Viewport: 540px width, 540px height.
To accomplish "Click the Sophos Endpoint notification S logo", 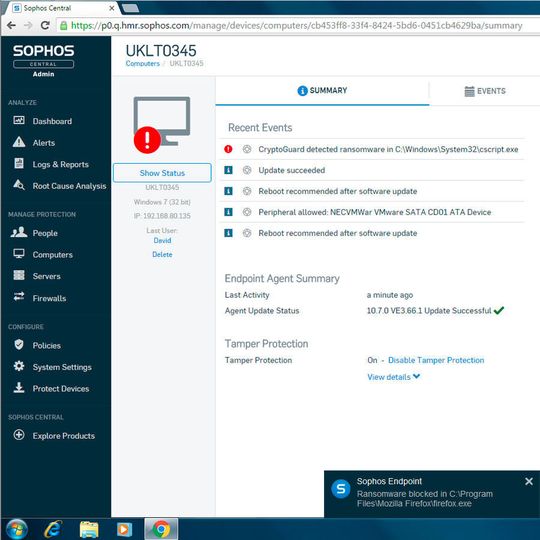I will click(x=341, y=489).
